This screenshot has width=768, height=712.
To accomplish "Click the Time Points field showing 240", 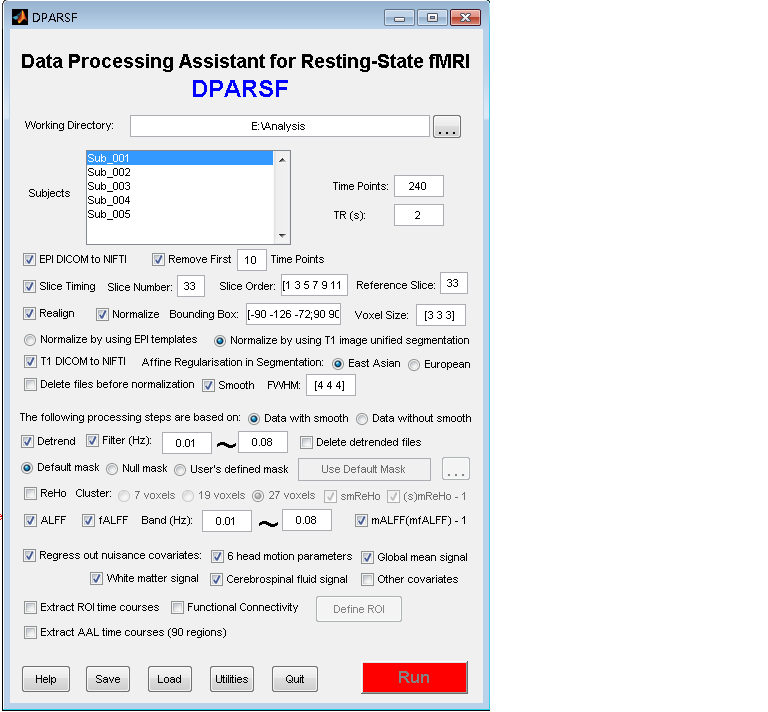I will click(x=419, y=186).
